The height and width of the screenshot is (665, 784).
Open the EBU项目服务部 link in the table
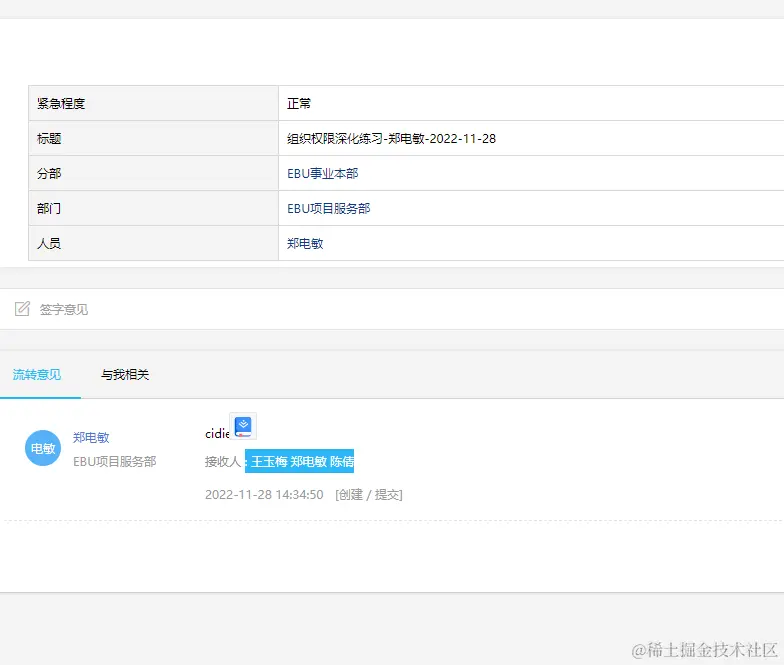pyautogui.click(x=328, y=208)
